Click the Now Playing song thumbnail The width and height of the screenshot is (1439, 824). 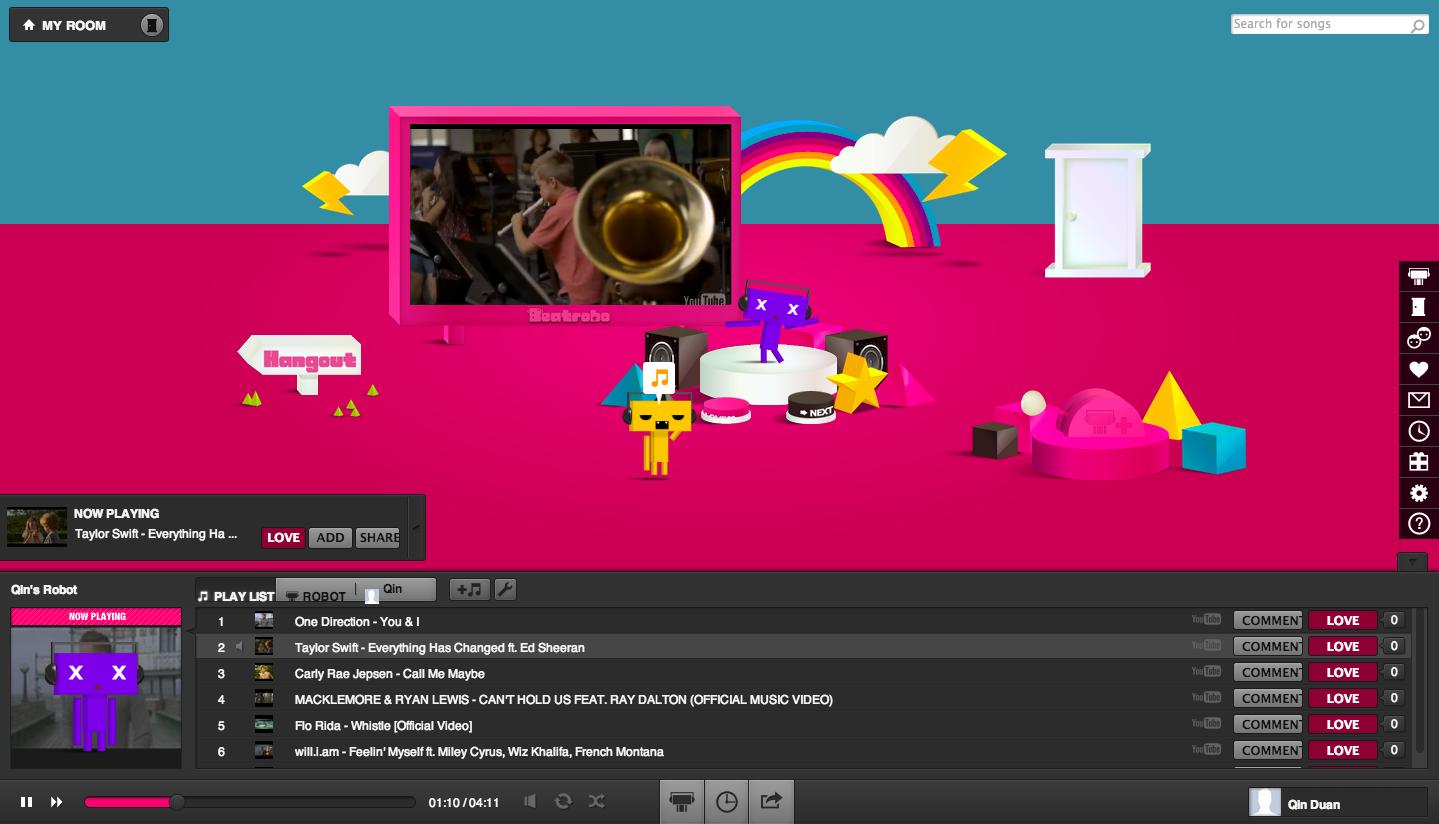click(x=37, y=527)
